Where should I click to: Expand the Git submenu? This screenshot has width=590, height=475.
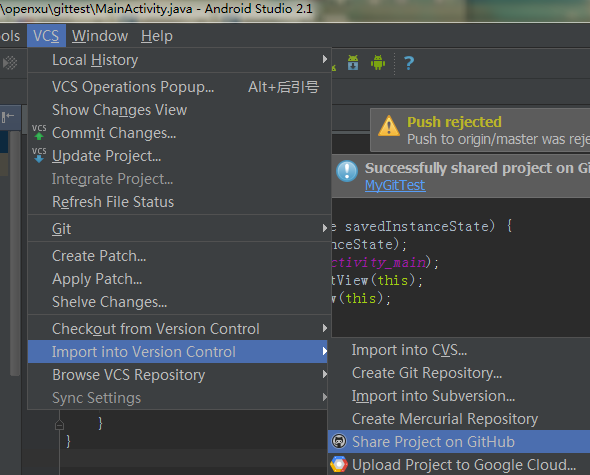179,228
